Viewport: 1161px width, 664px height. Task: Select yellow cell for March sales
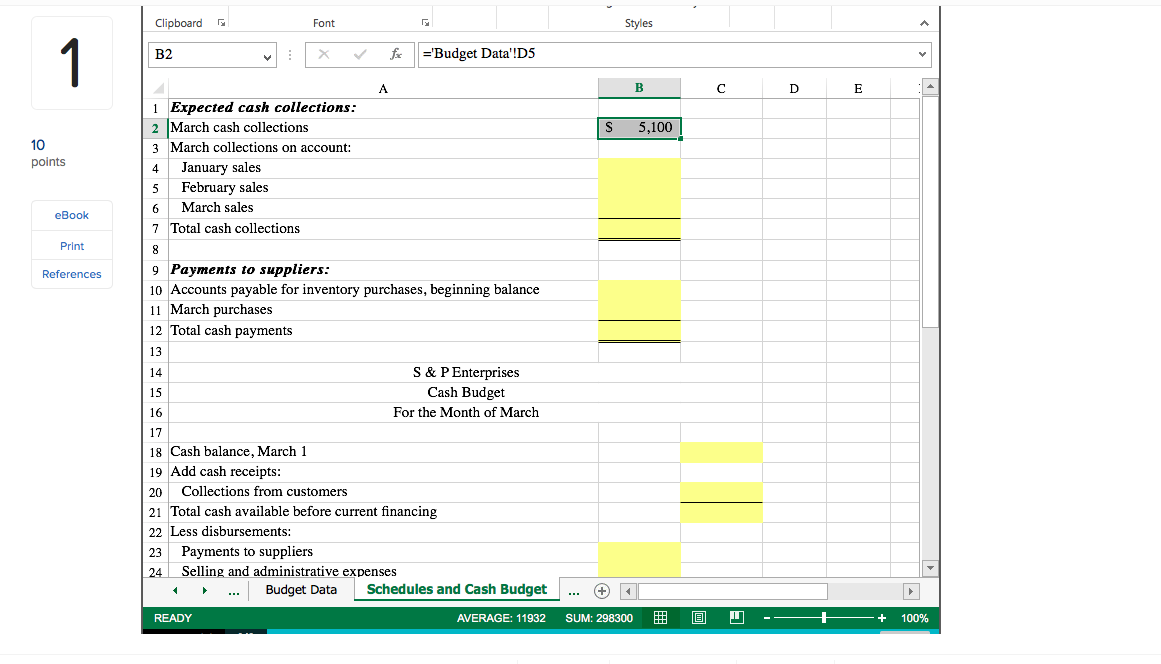coord(639,208)
